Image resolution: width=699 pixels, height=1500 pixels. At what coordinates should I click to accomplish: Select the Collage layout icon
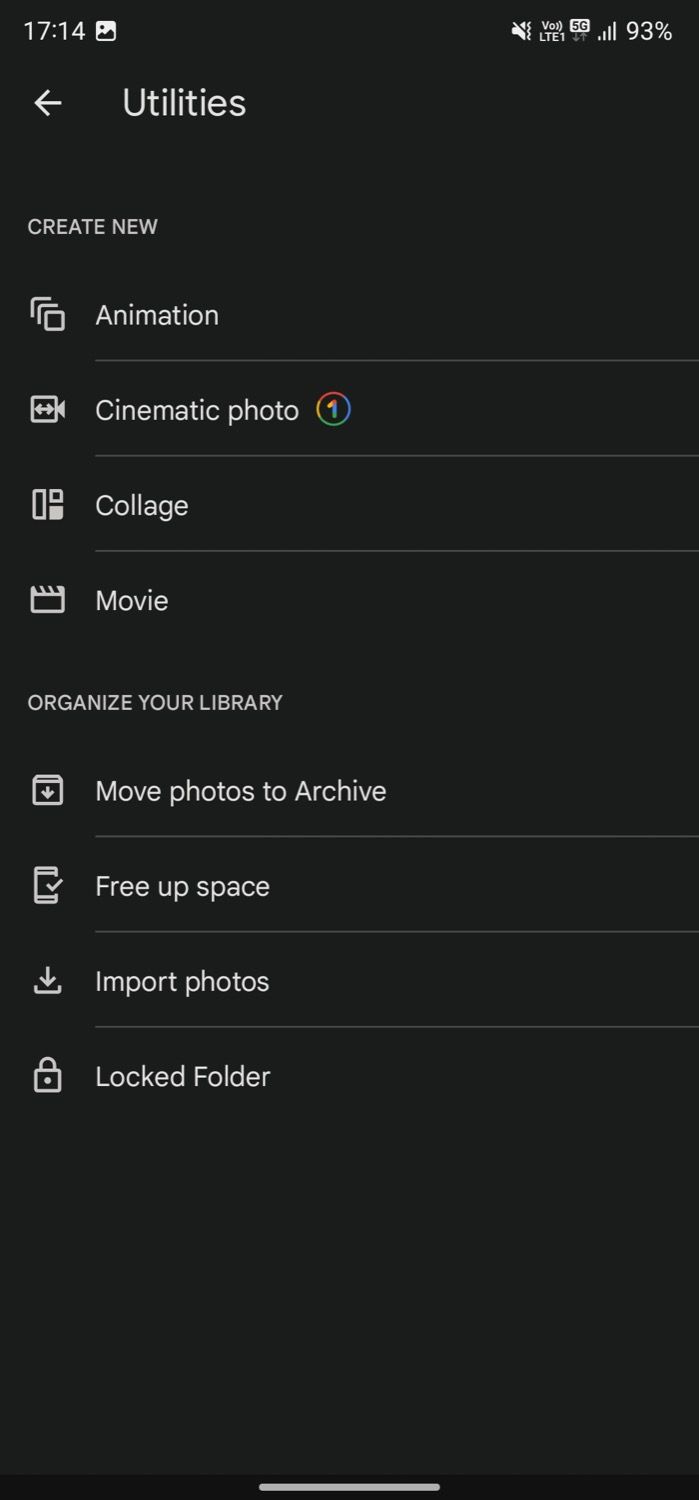[x=47, y=505]
